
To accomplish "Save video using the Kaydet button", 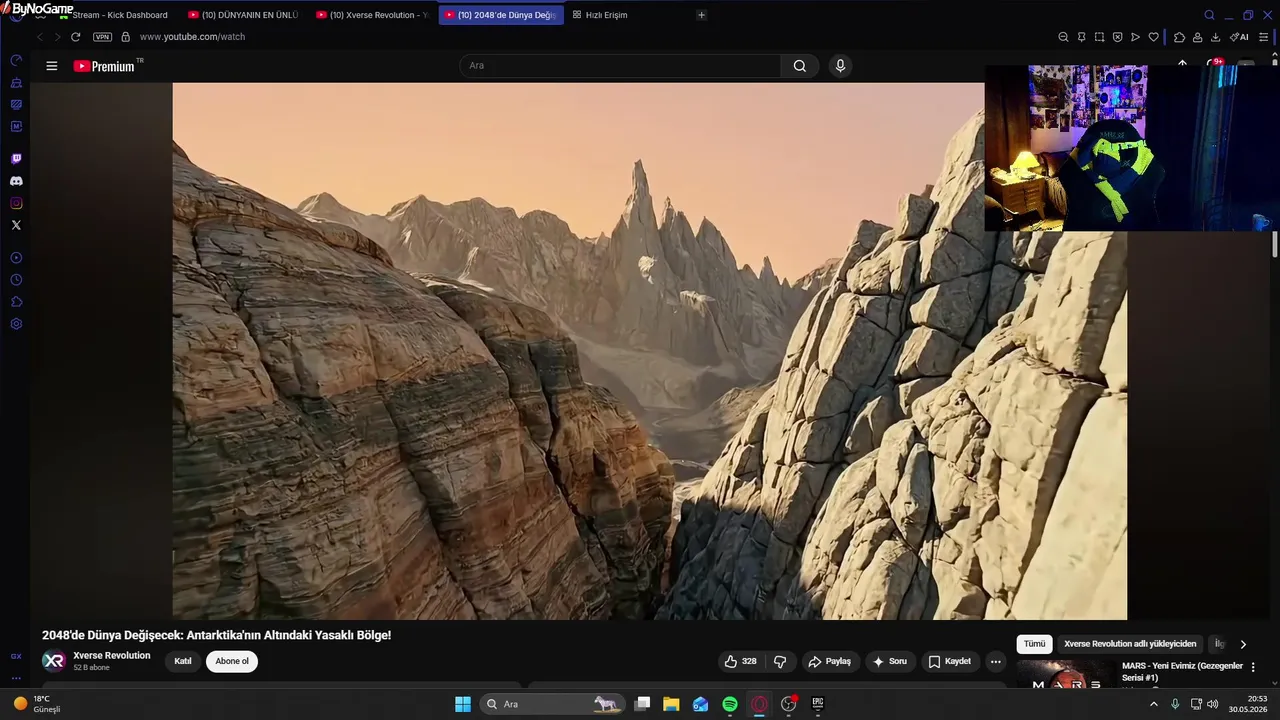I will coord(949,661).
